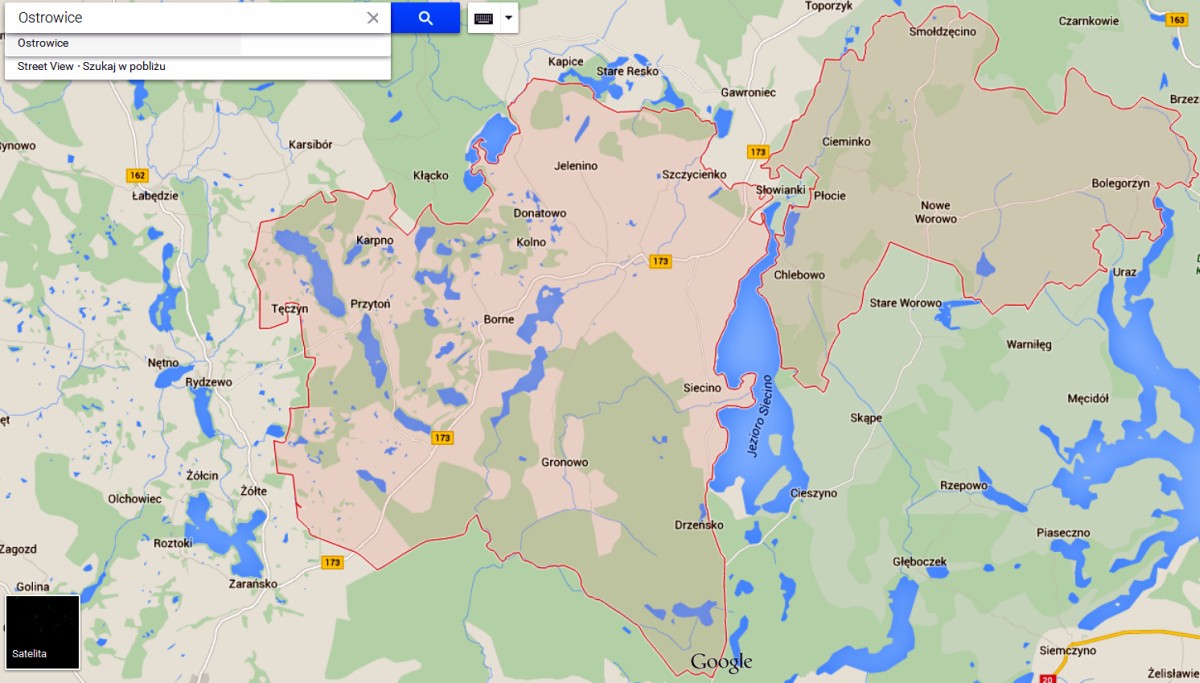This screenshot has width=1200, height=683.
Task: Click the Skąpe town label
Action: (x=866, y=418)
